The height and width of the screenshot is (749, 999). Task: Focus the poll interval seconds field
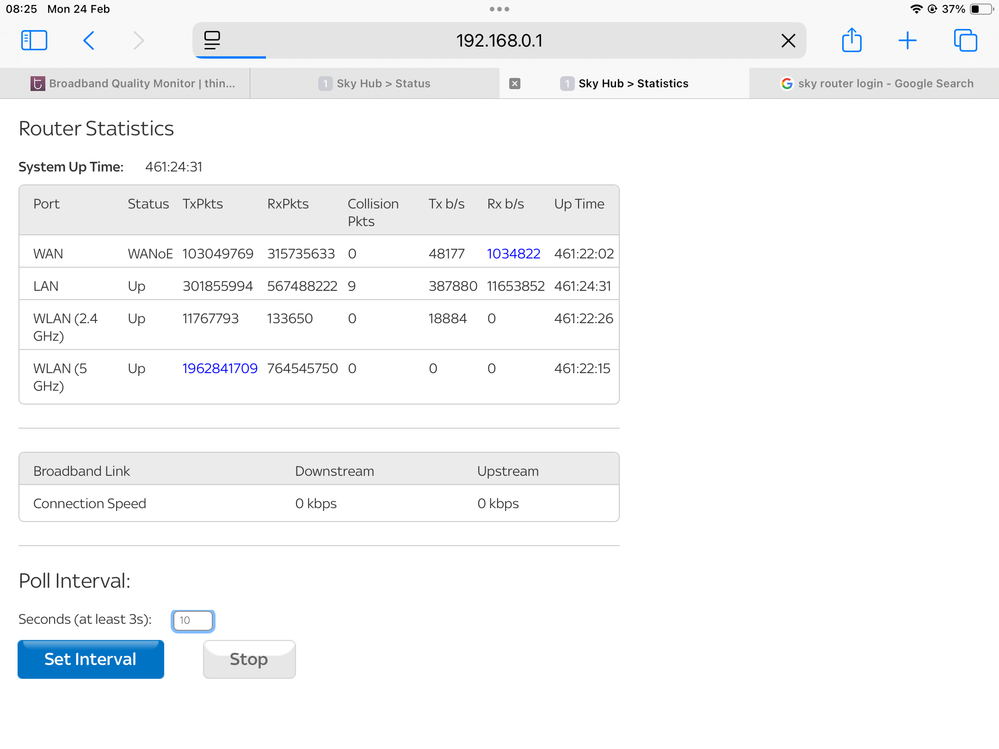pyautogui.click(x=193, y=621)
